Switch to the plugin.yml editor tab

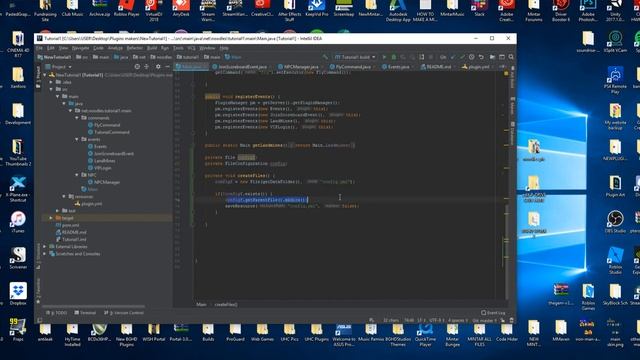coord(476,67)
